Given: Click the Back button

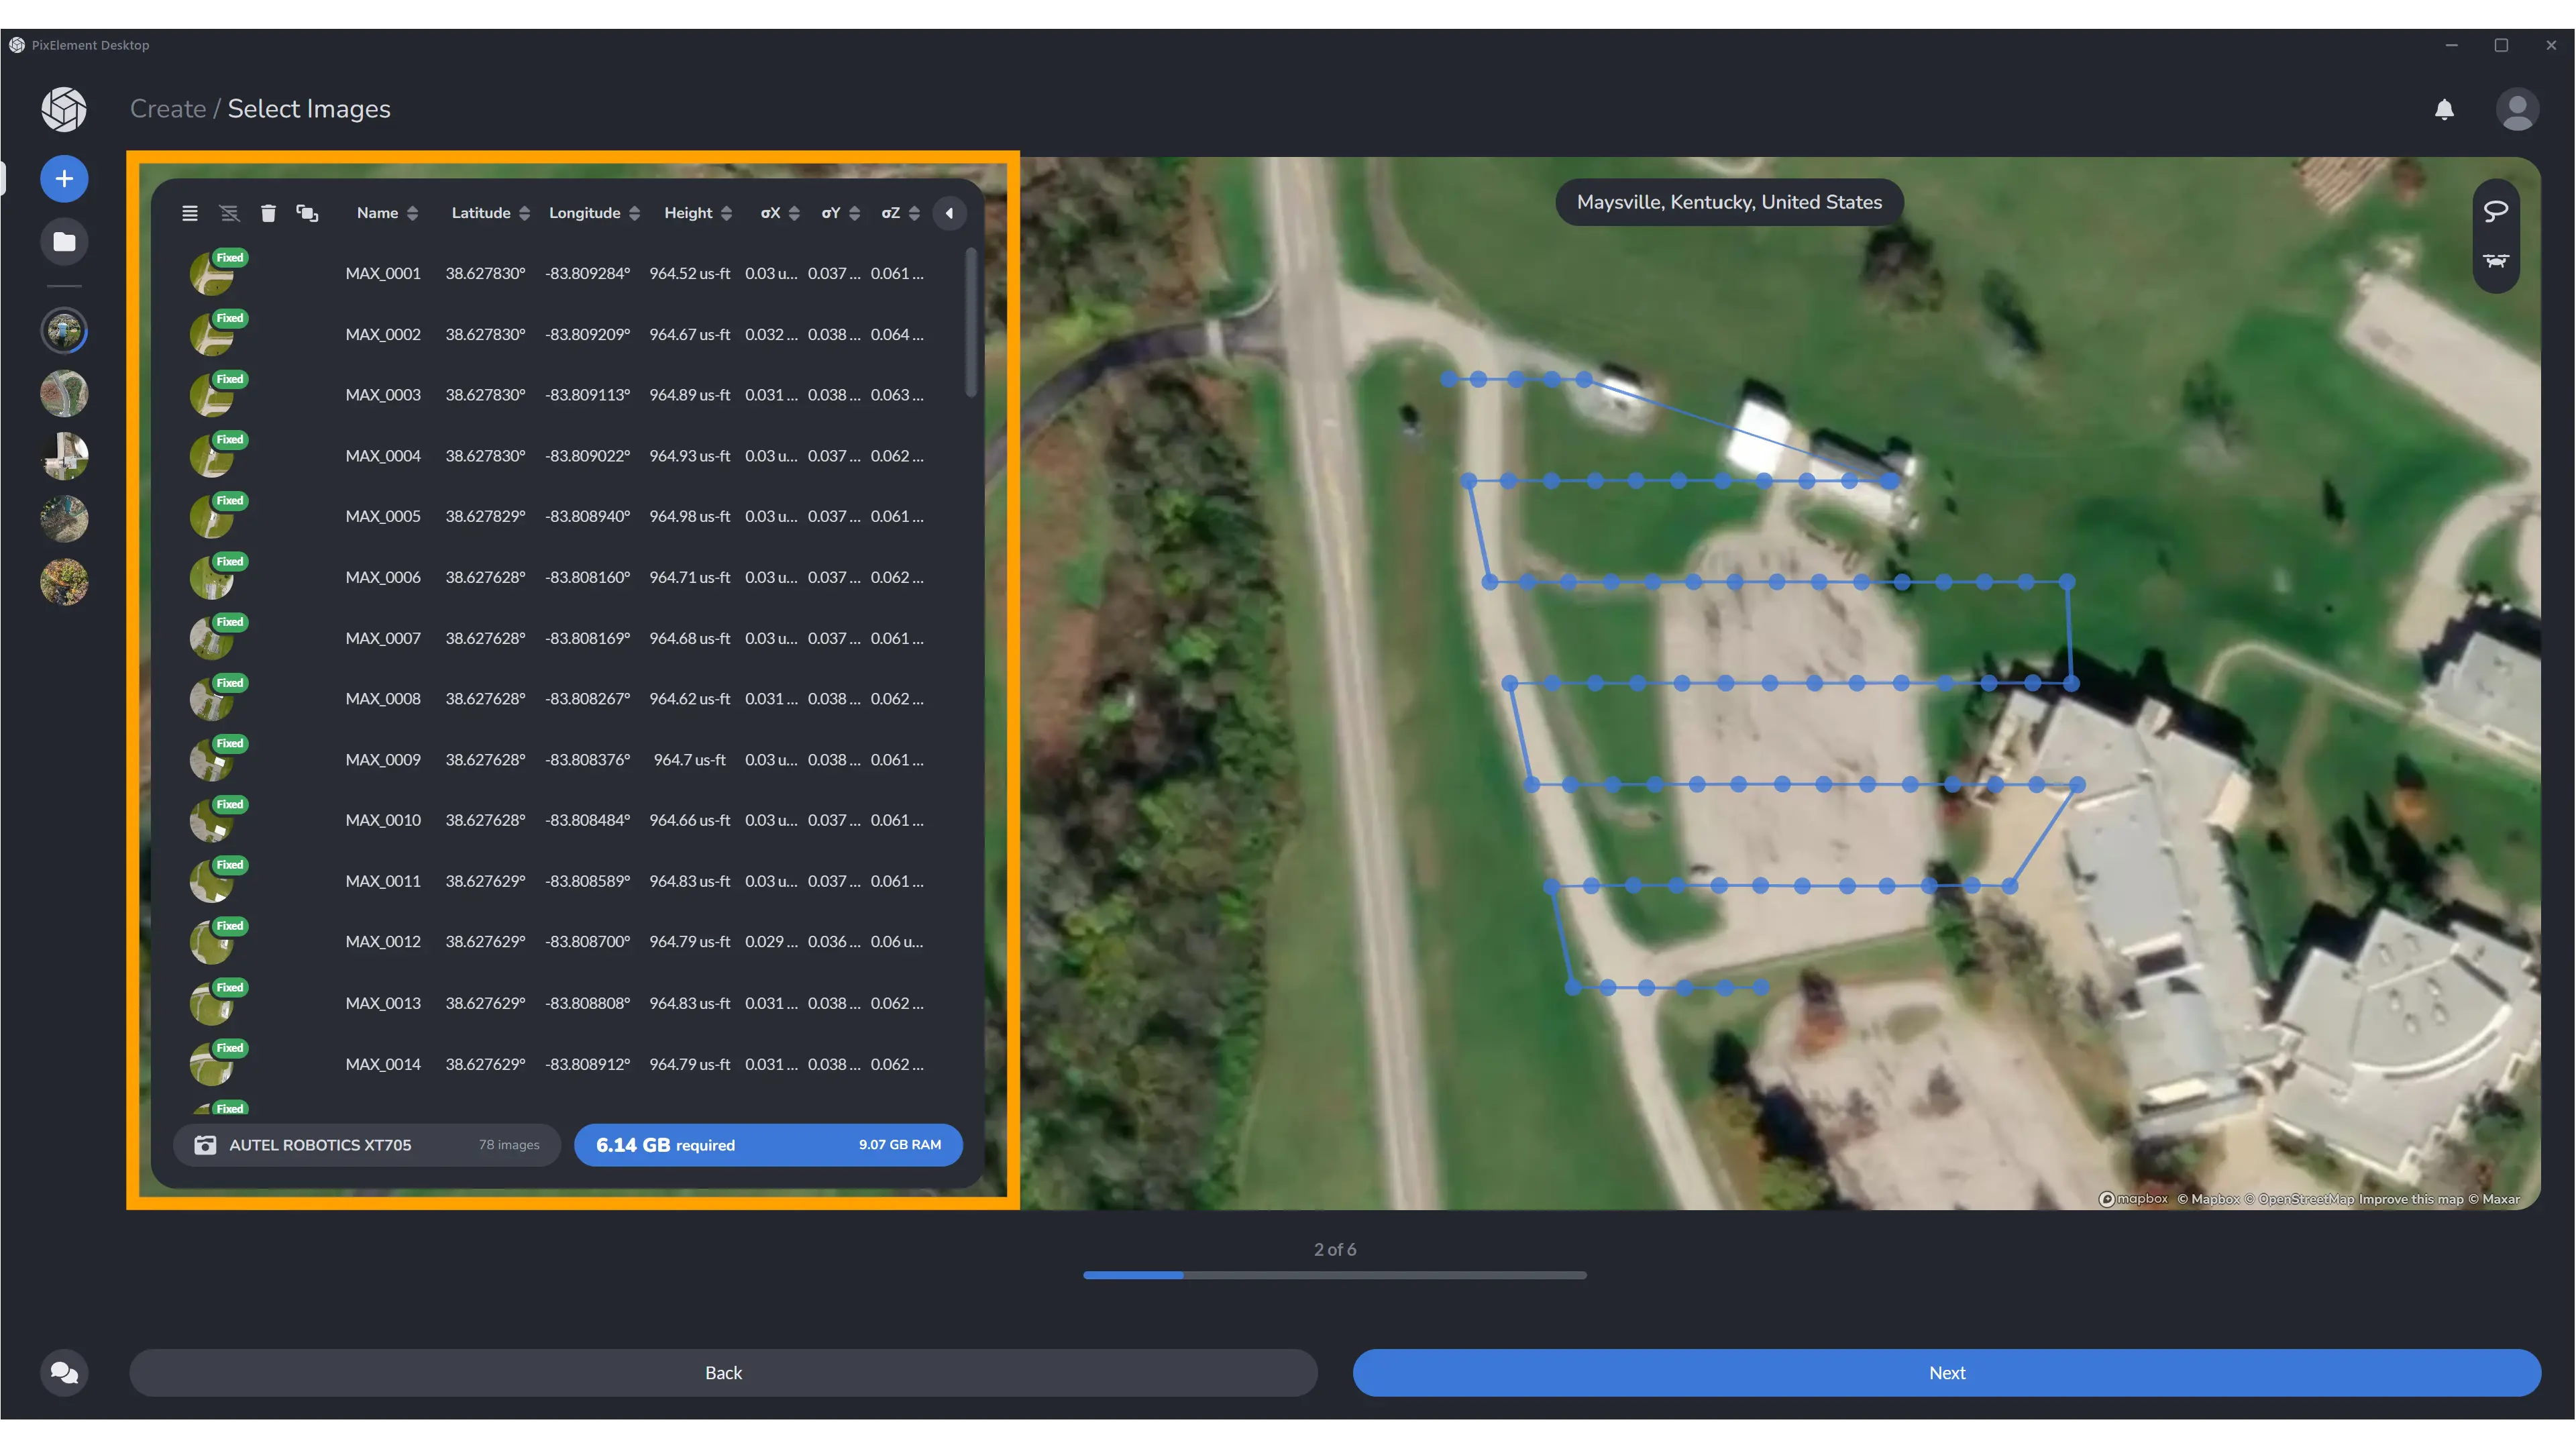Looking at the screenshot, I should coord(723,1372).
